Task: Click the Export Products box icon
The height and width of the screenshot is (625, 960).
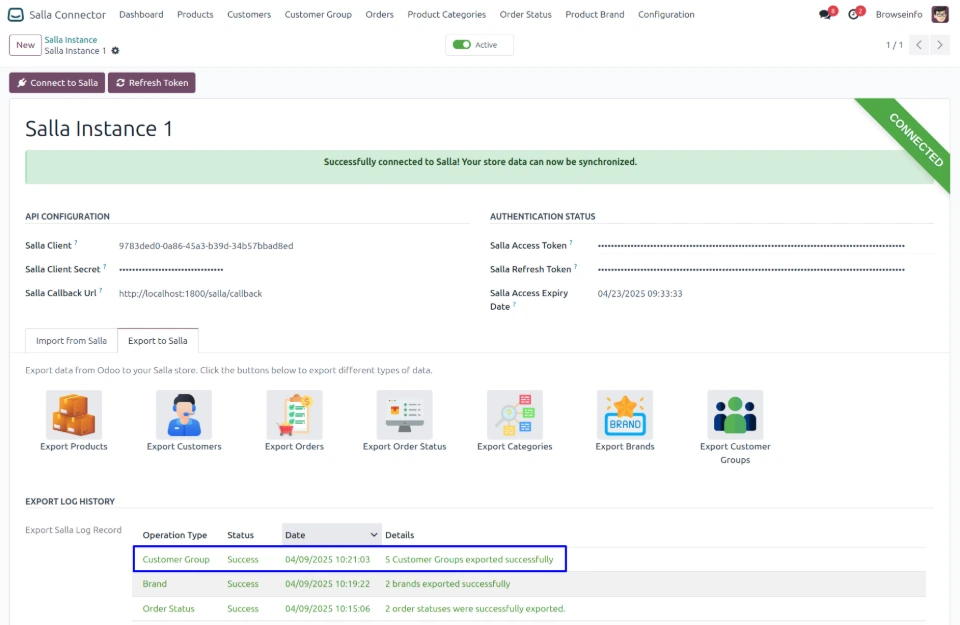Action: click(74, 414)
